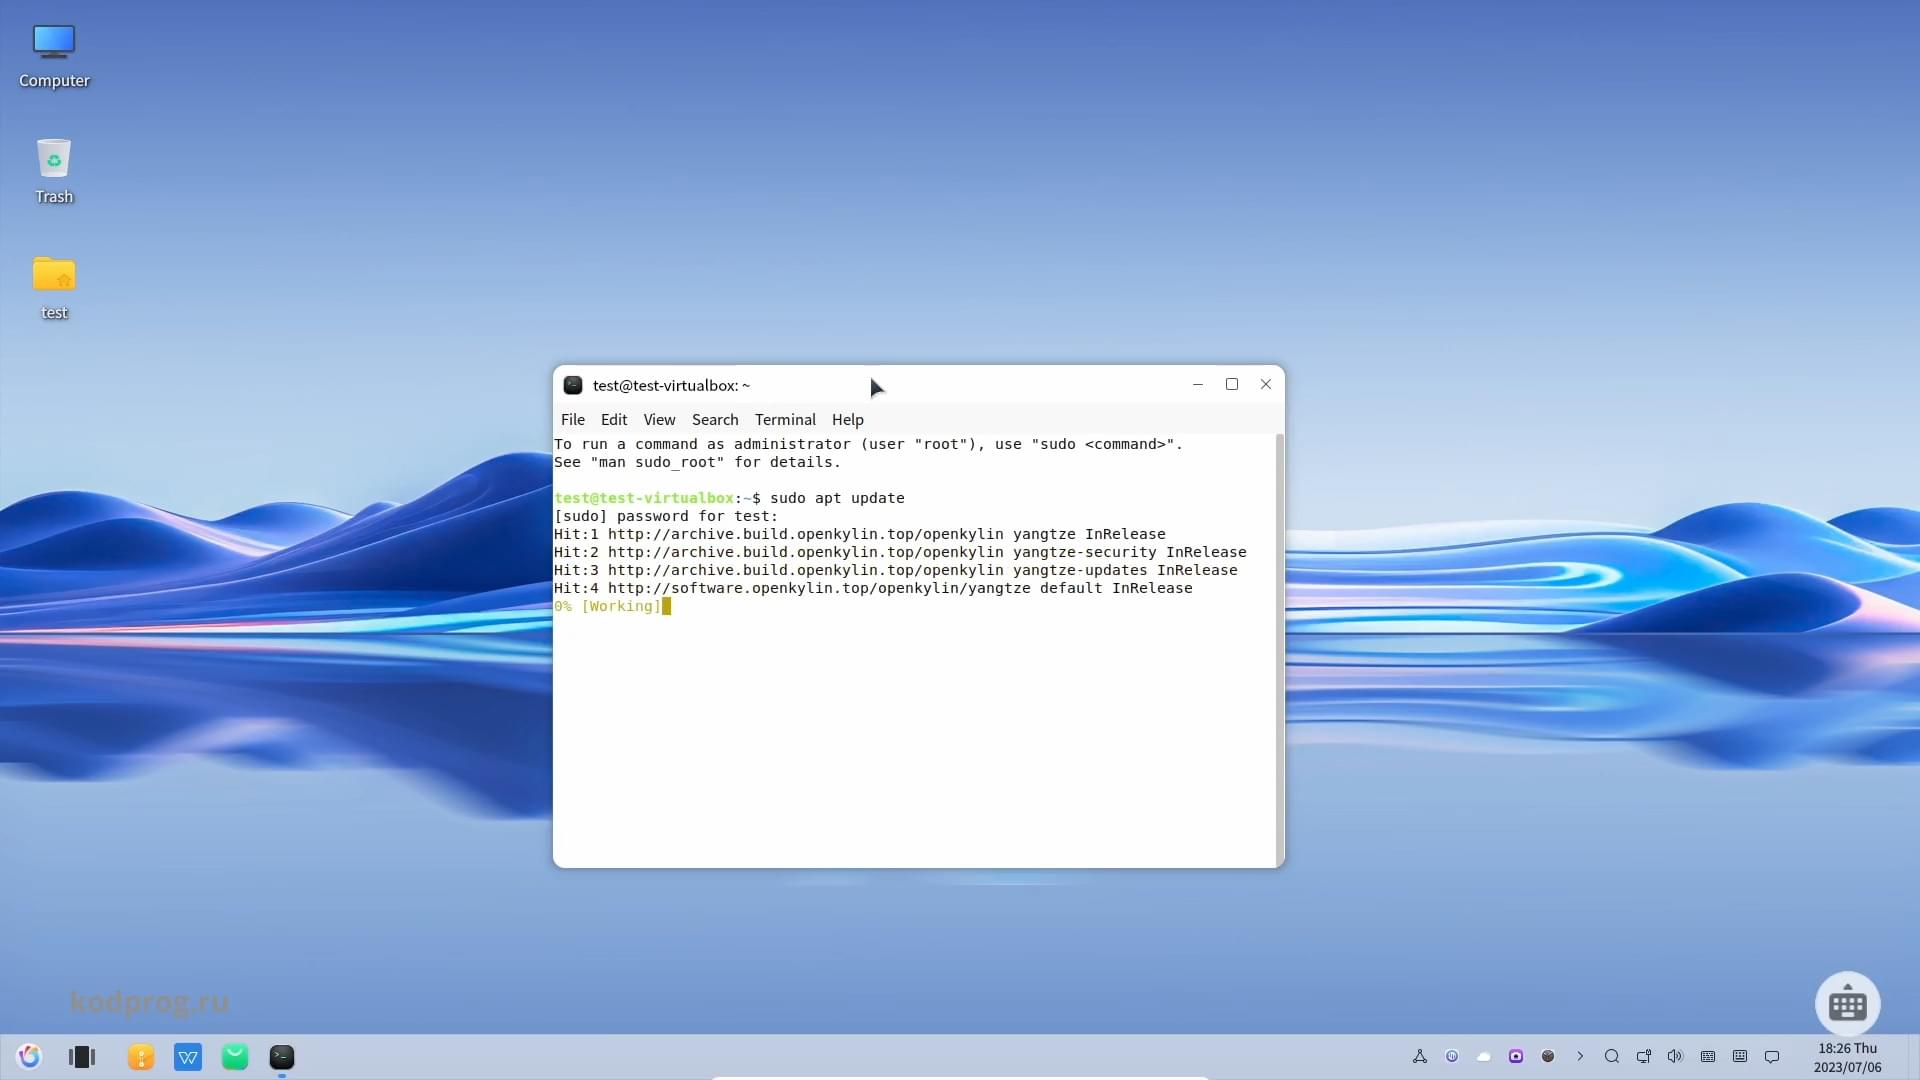The height and width of the screenshot is (1080, 1920).
Task: Open the clock and calendar showing 18:26
Action: point(1847,1057)
